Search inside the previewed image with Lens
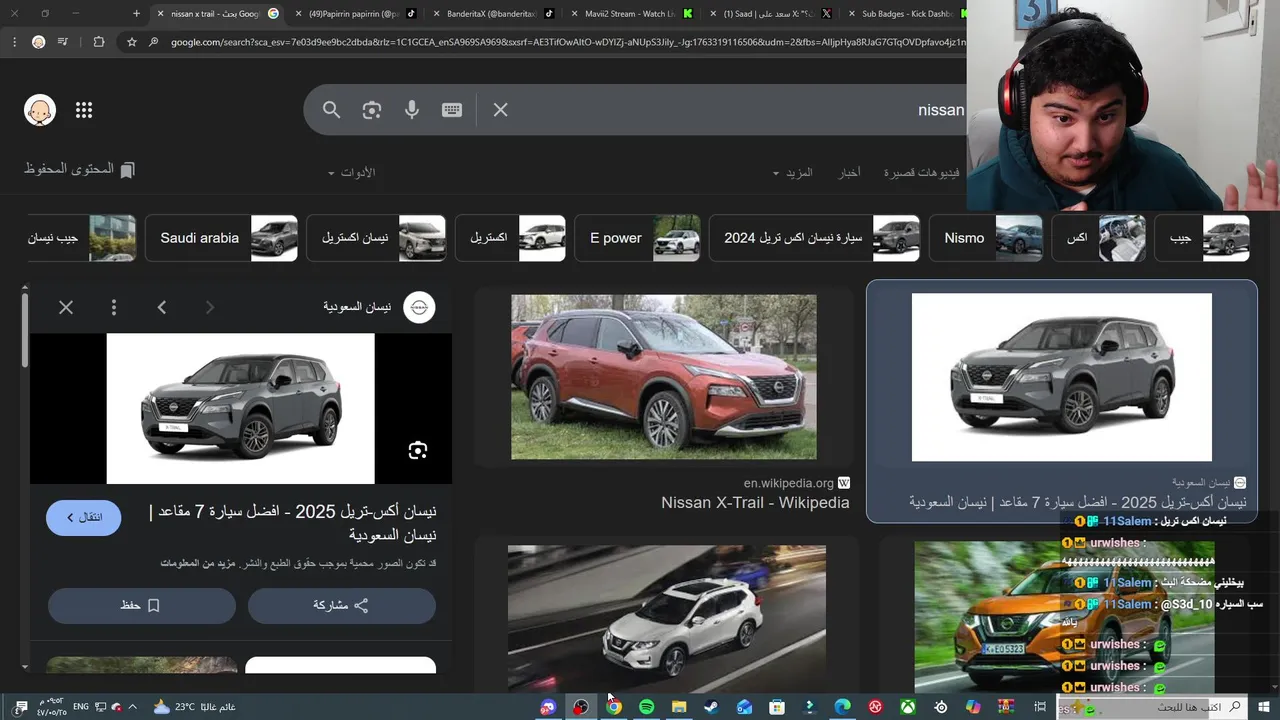Viewport: 1280px width, 720px height. tap(418, 450)
